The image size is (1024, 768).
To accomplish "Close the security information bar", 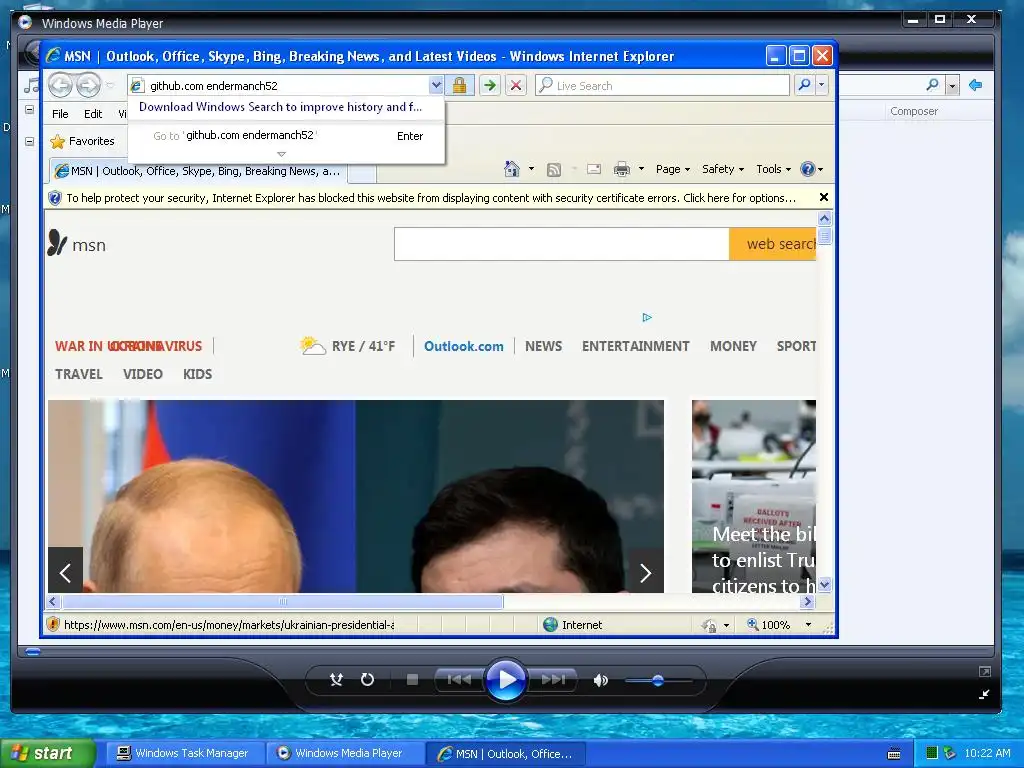I will pos(824,197).
